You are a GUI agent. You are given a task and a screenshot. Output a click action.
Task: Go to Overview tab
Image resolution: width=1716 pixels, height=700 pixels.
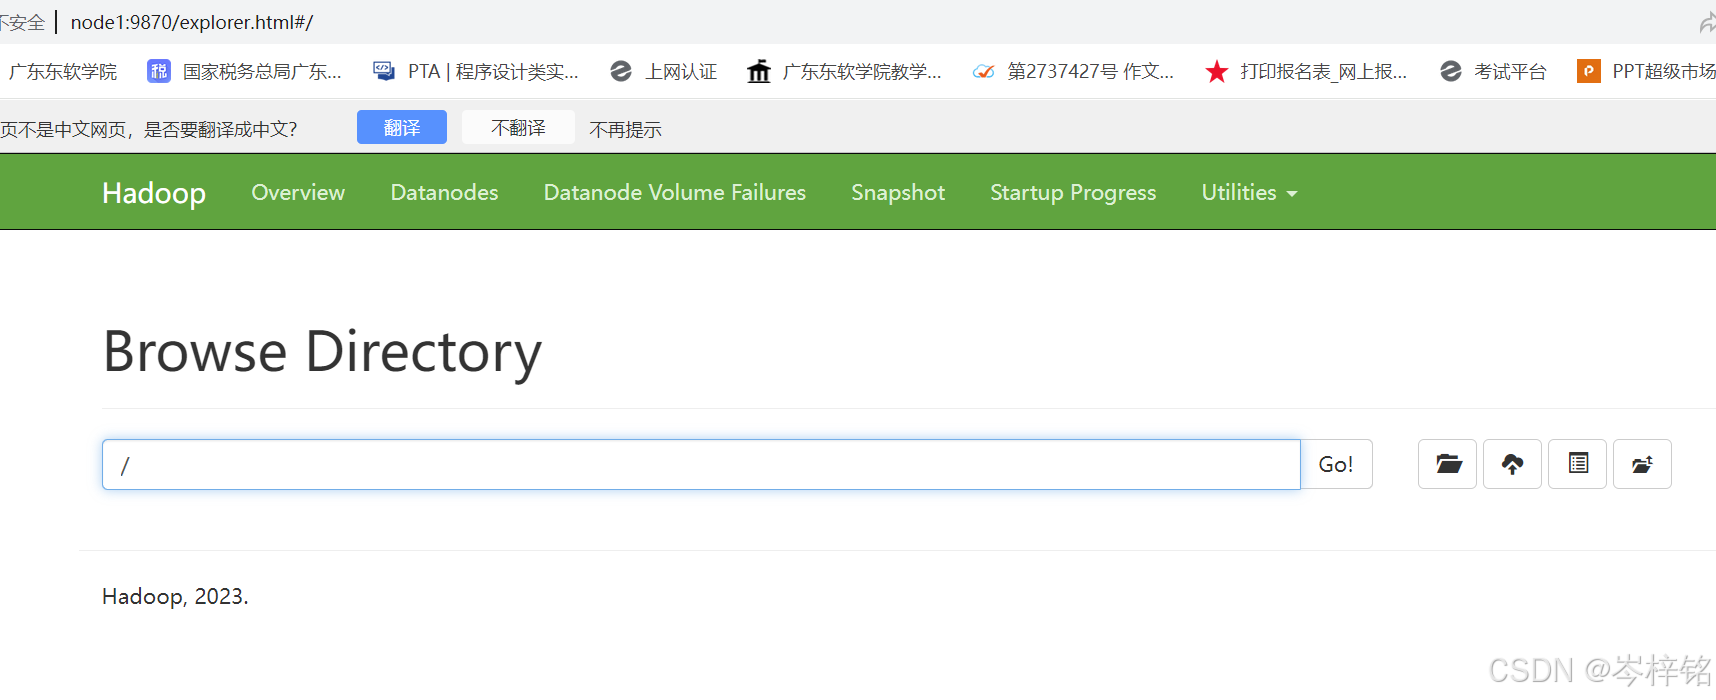pyautogui.click(x=298, y=192)
